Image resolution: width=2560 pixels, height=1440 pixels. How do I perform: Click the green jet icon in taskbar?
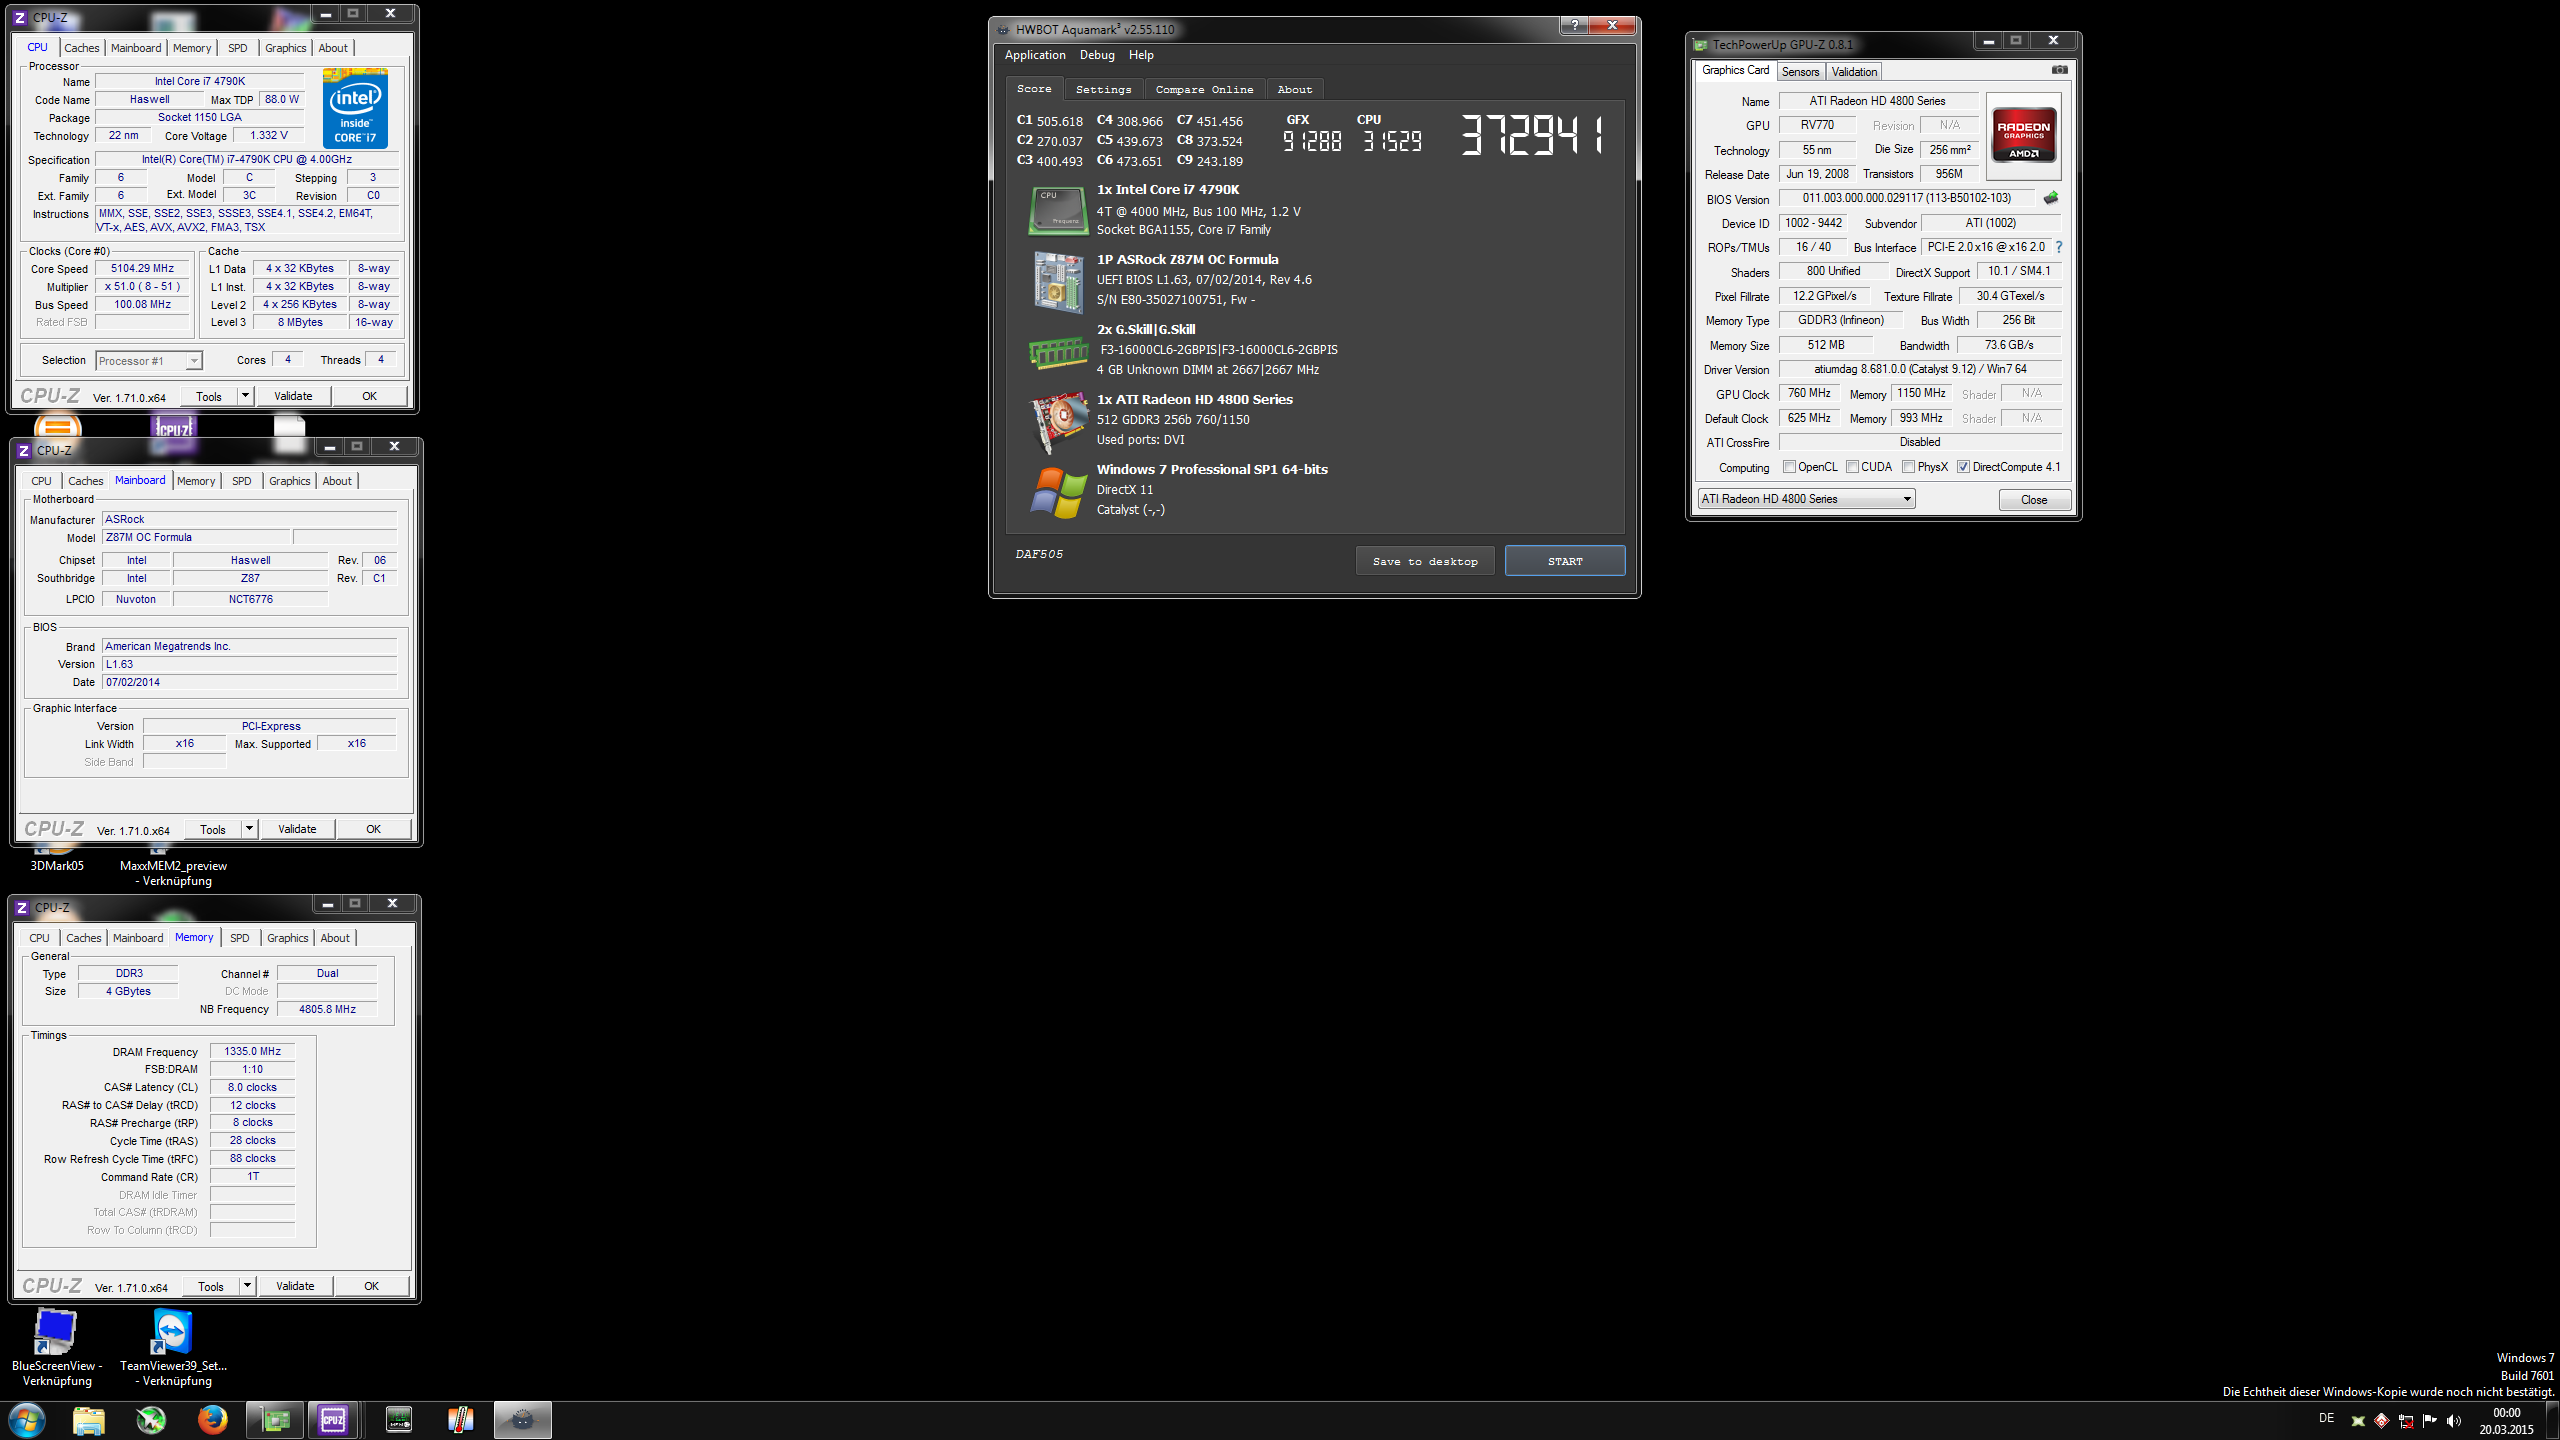(x=151, y=1420)
